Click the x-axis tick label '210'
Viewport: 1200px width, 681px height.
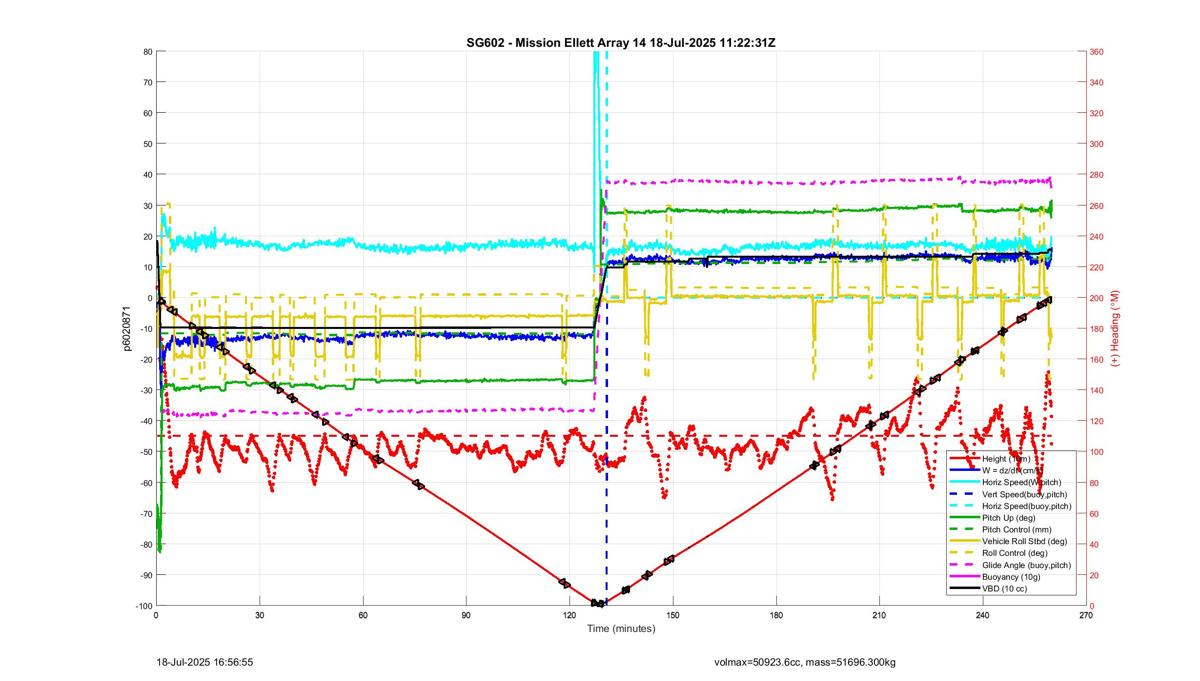coord(879,615)
